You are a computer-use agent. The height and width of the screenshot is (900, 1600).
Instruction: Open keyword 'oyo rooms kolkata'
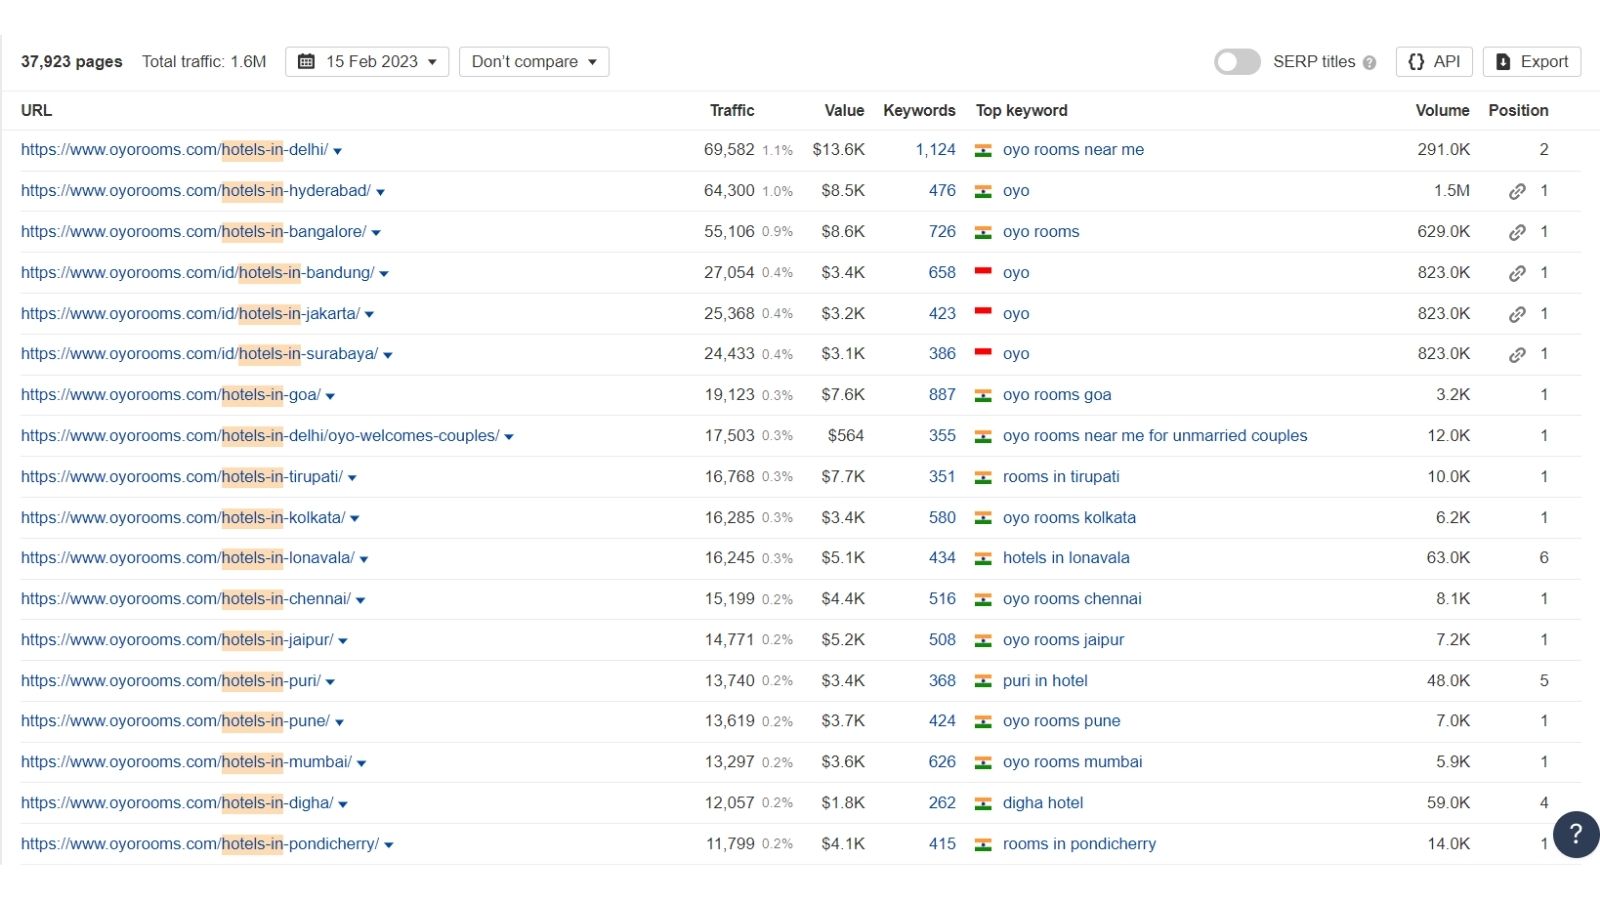click(x=1069, y=518)
